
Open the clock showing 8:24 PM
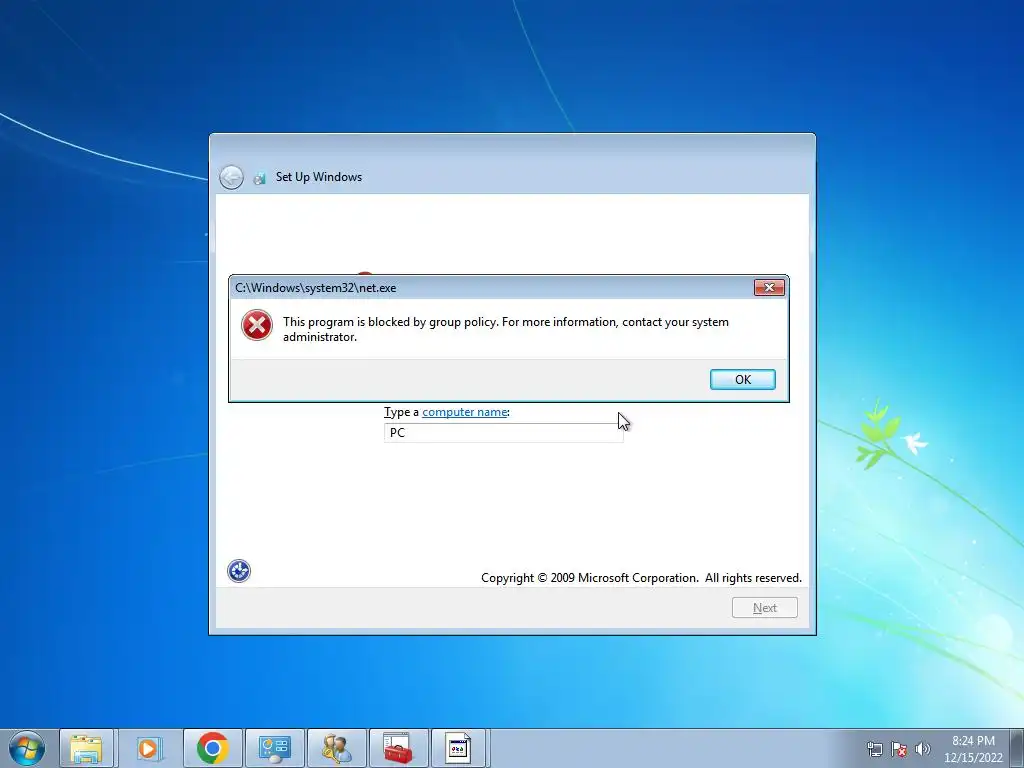(x=973, y=749)
